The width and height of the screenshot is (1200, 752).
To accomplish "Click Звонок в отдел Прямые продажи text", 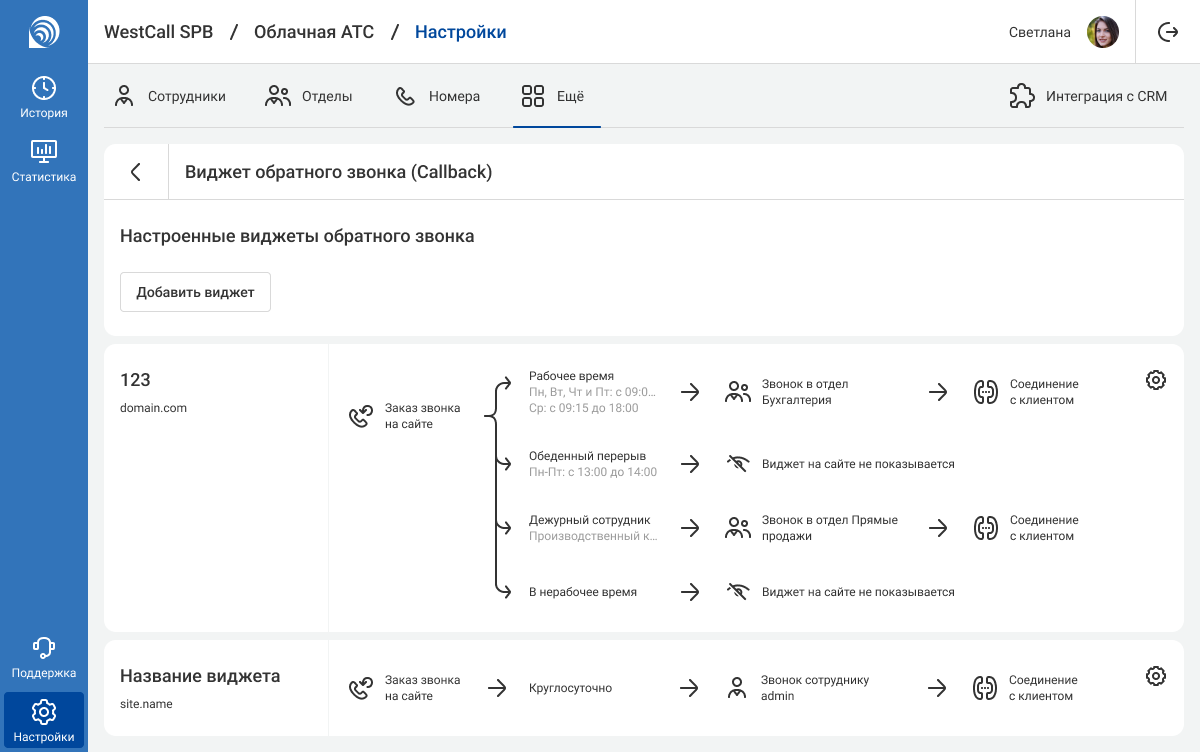I will click(x=830, y=528).
